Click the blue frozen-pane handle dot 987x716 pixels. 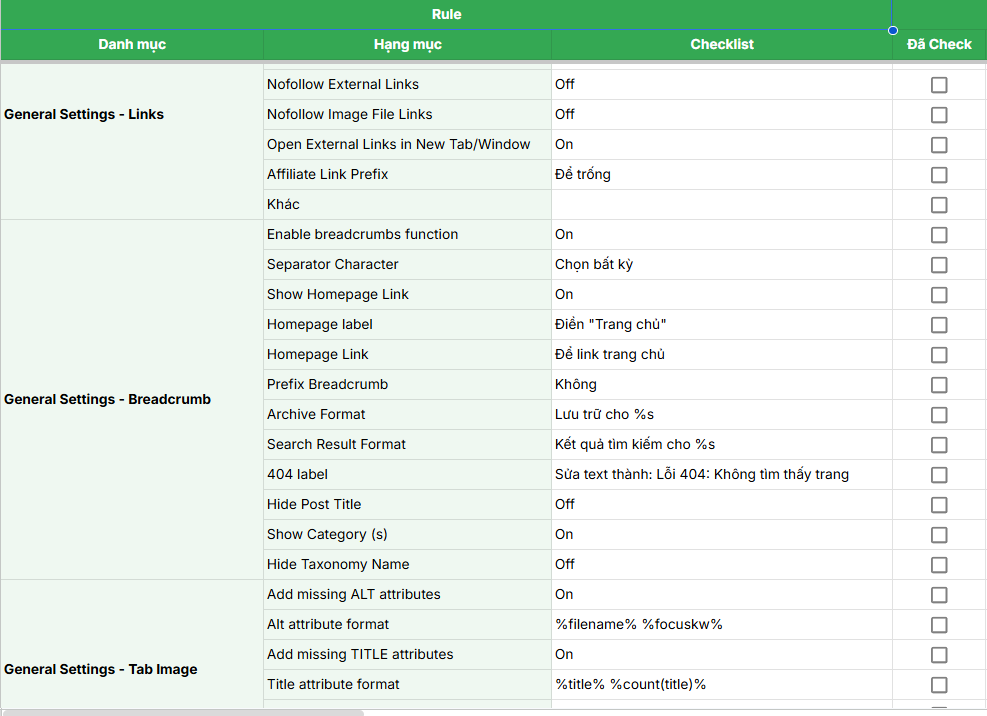[x=890, y=29]
